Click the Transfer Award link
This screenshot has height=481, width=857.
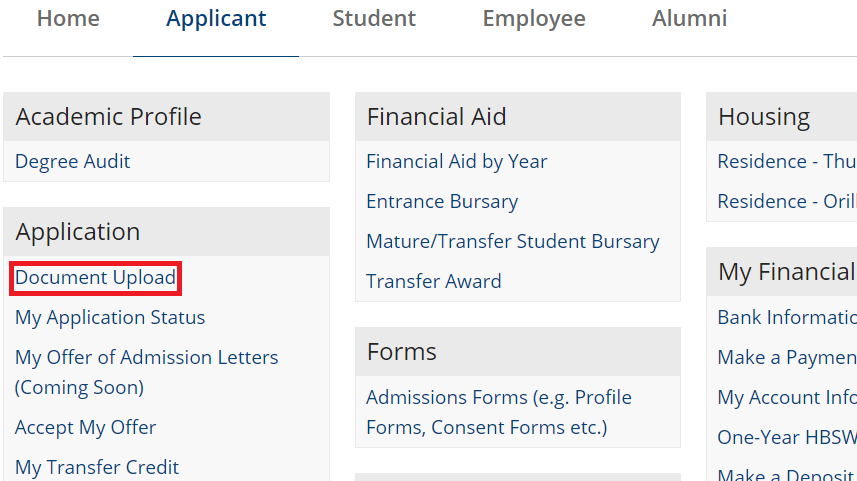click(434, 282)
